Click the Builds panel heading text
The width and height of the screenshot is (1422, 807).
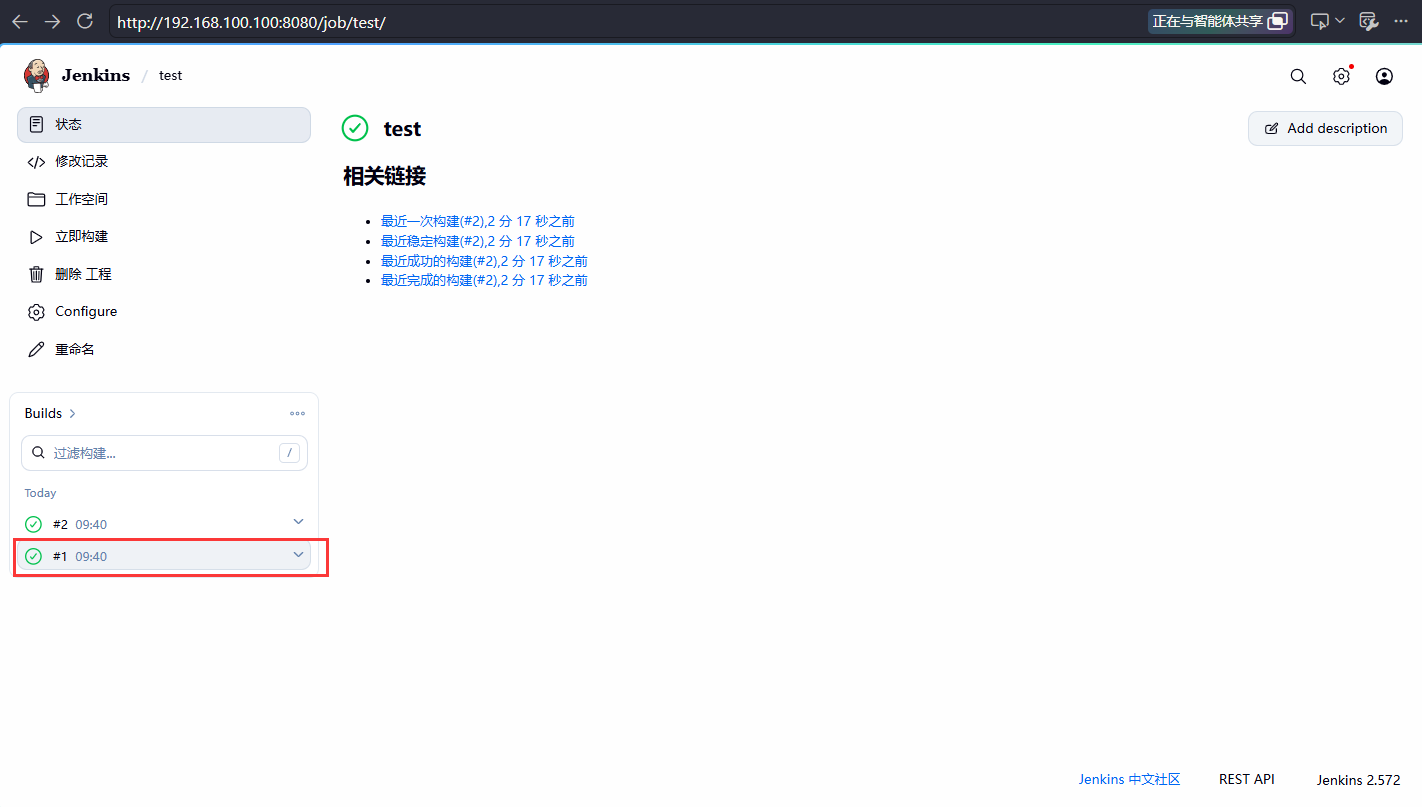43,413
